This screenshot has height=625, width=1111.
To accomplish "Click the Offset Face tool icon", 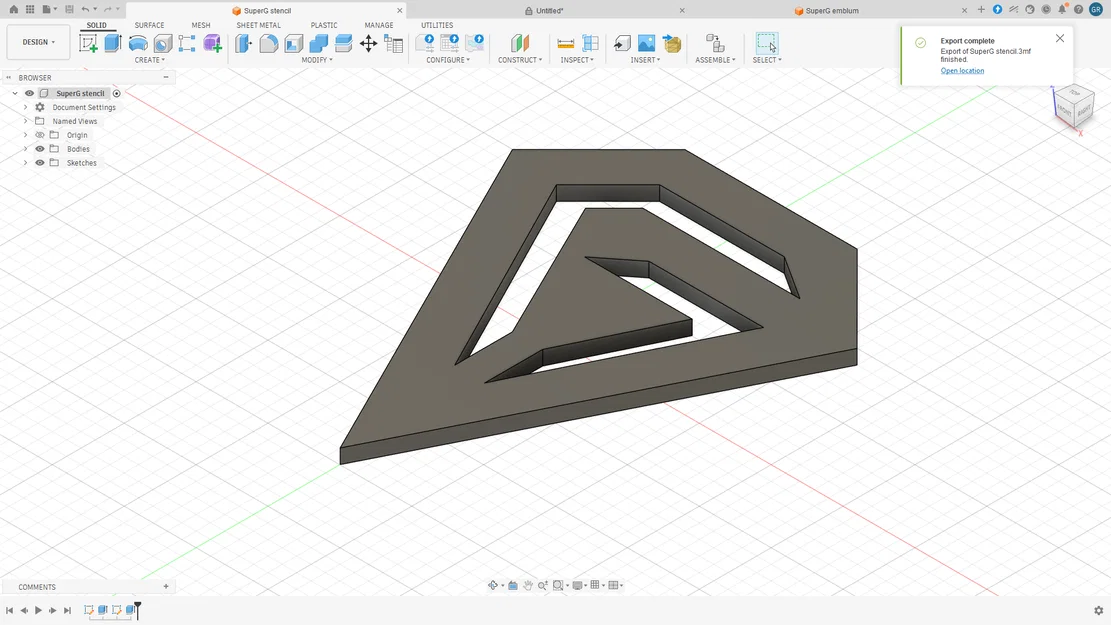I will (344, 43).
